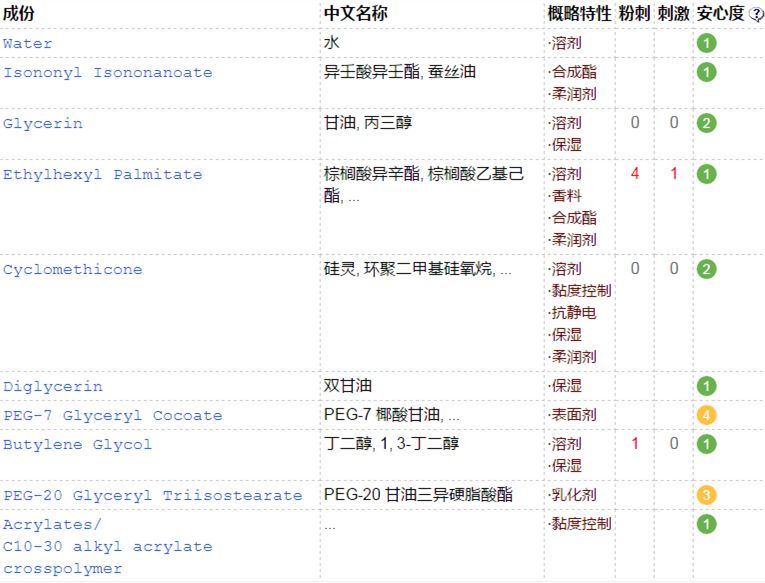Open the Butylene Glycol link
The image size is (765, 583).
78,444
